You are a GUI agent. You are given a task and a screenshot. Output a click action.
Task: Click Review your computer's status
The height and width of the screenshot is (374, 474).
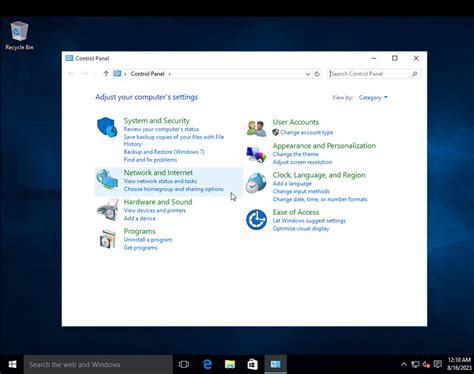[x=161, y=129]
